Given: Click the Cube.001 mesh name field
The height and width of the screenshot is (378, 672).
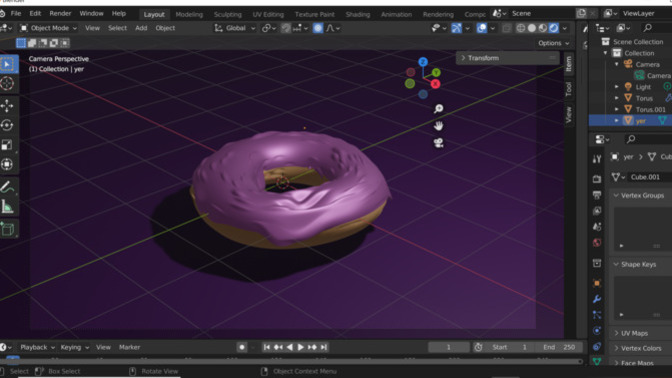Looking at the screenshot, I should (x=649, y=177).
